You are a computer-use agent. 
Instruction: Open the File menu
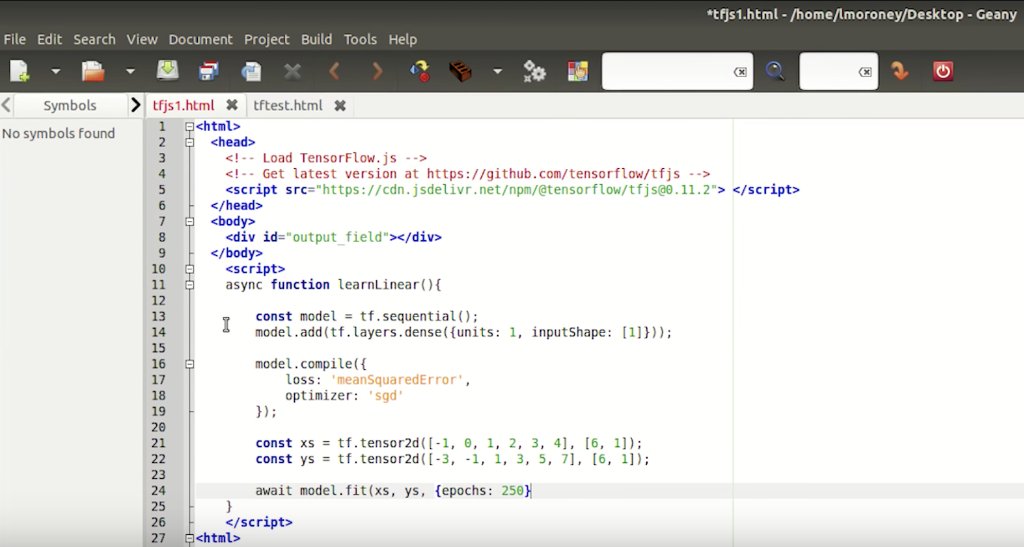click(14, 39)
